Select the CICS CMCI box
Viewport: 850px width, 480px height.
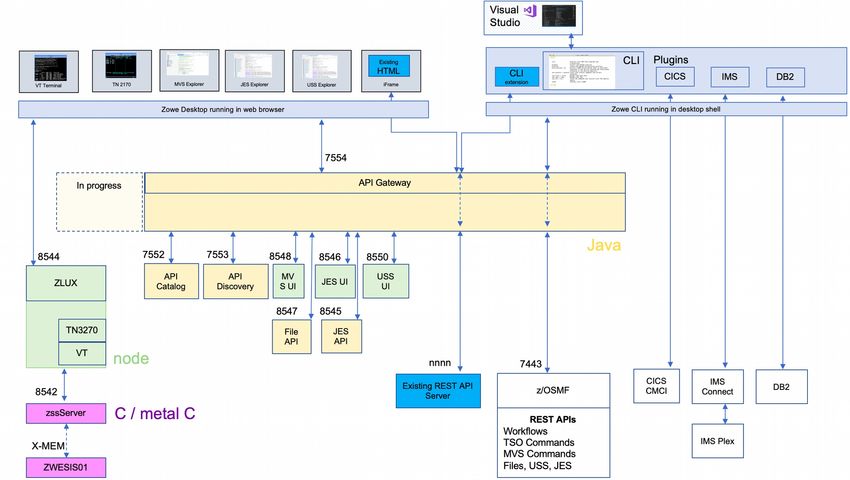tap(656, 386)
